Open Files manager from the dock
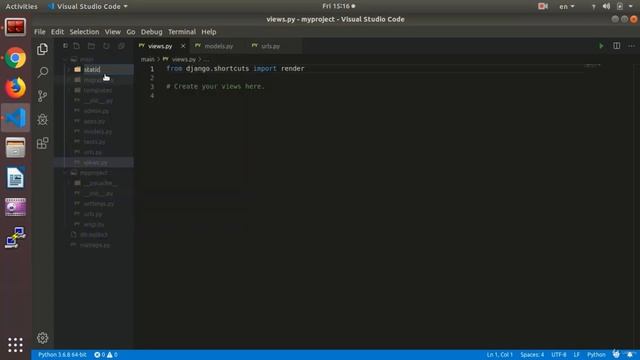Image resolution: width=640 pixels, height=360 pixels. pos(16,148)
